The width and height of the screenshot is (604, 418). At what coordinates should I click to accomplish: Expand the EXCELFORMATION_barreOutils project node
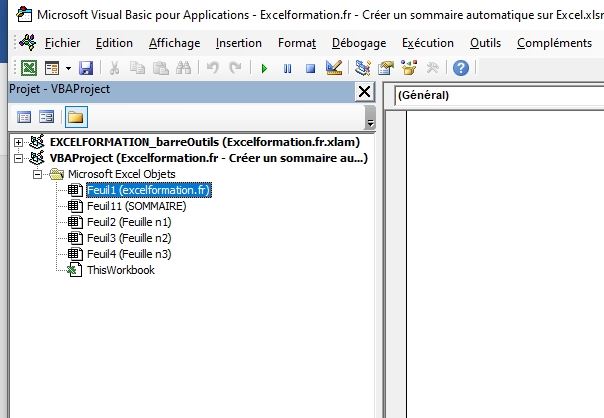tap(18, 143)
